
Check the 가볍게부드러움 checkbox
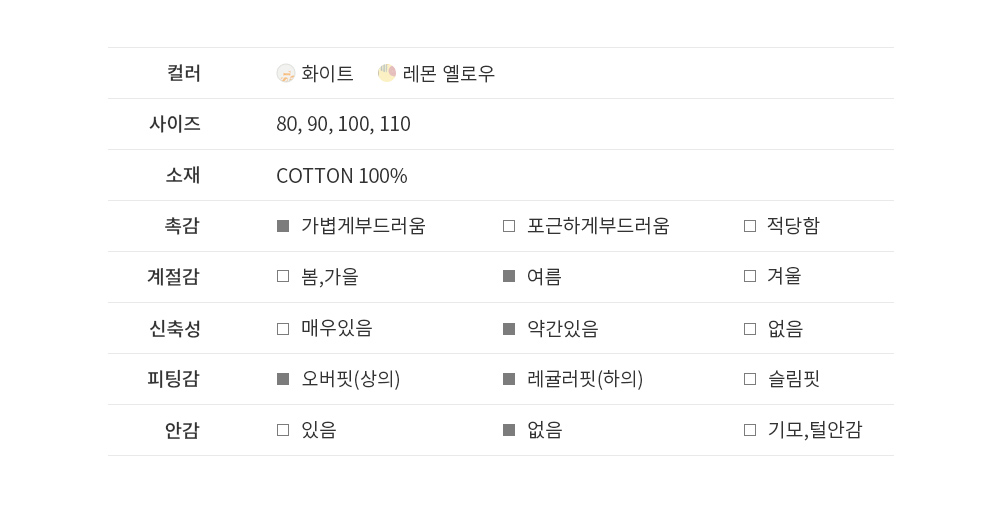tap(283, 226)
